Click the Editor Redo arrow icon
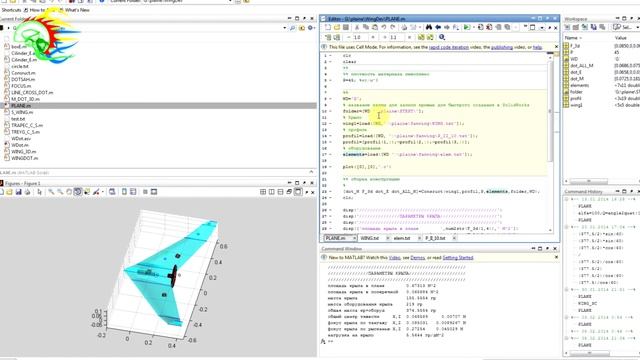 (393, 27)
